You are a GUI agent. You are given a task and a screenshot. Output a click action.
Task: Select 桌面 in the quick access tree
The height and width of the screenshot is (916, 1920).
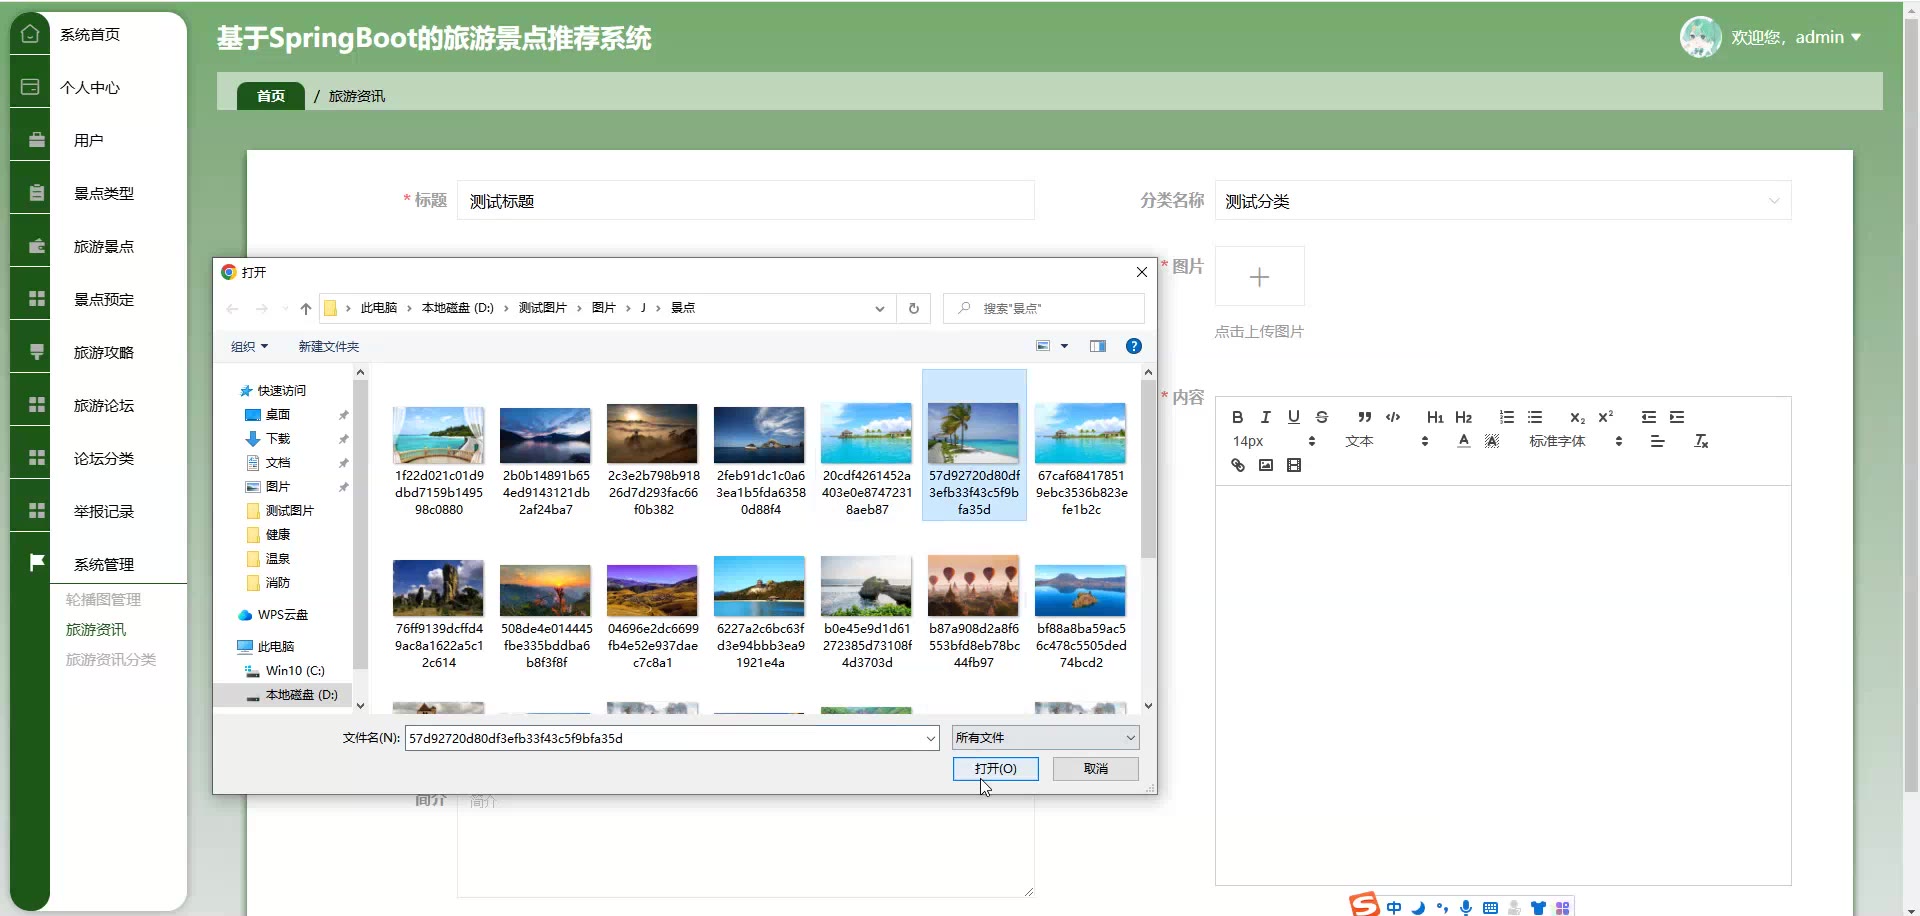pyautogui.click(x=277, y=414)
